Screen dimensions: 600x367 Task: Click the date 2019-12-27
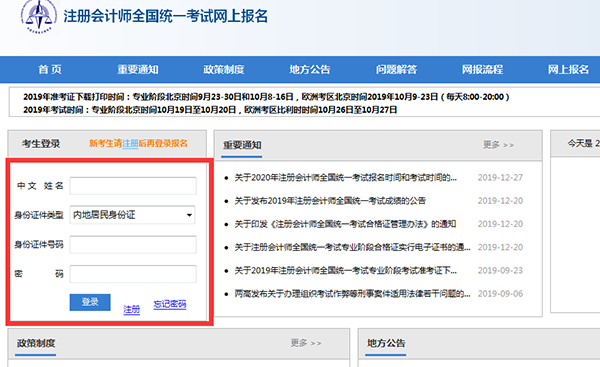coord(500,178)
